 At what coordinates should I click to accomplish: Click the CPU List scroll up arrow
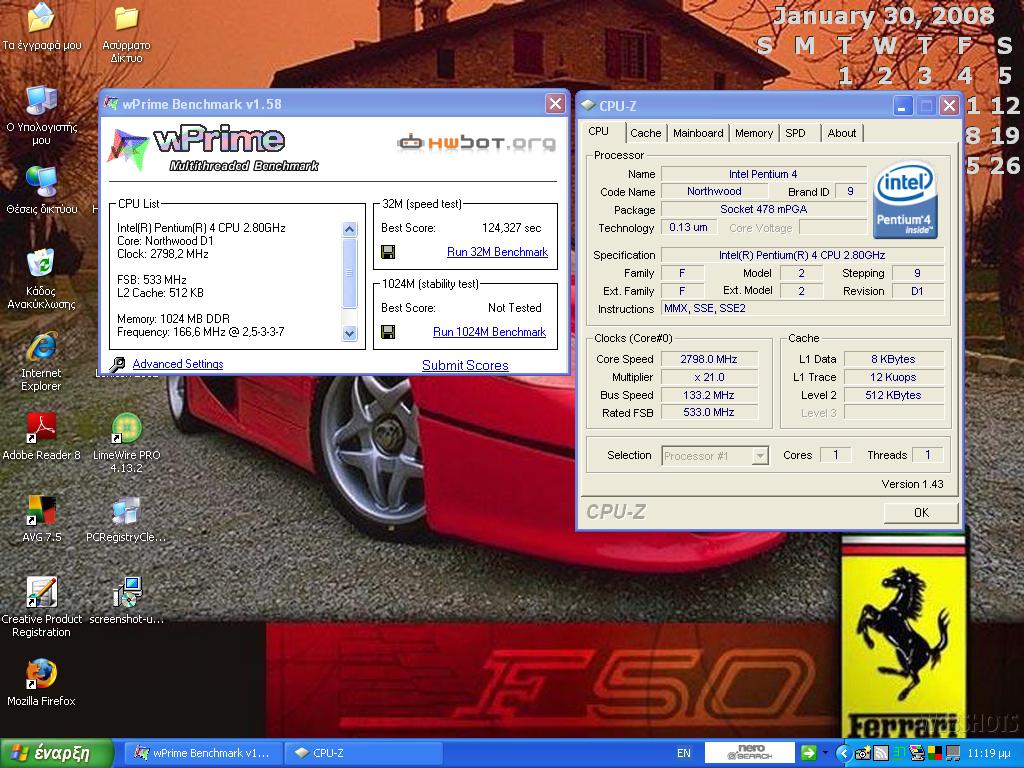[349, 229]
